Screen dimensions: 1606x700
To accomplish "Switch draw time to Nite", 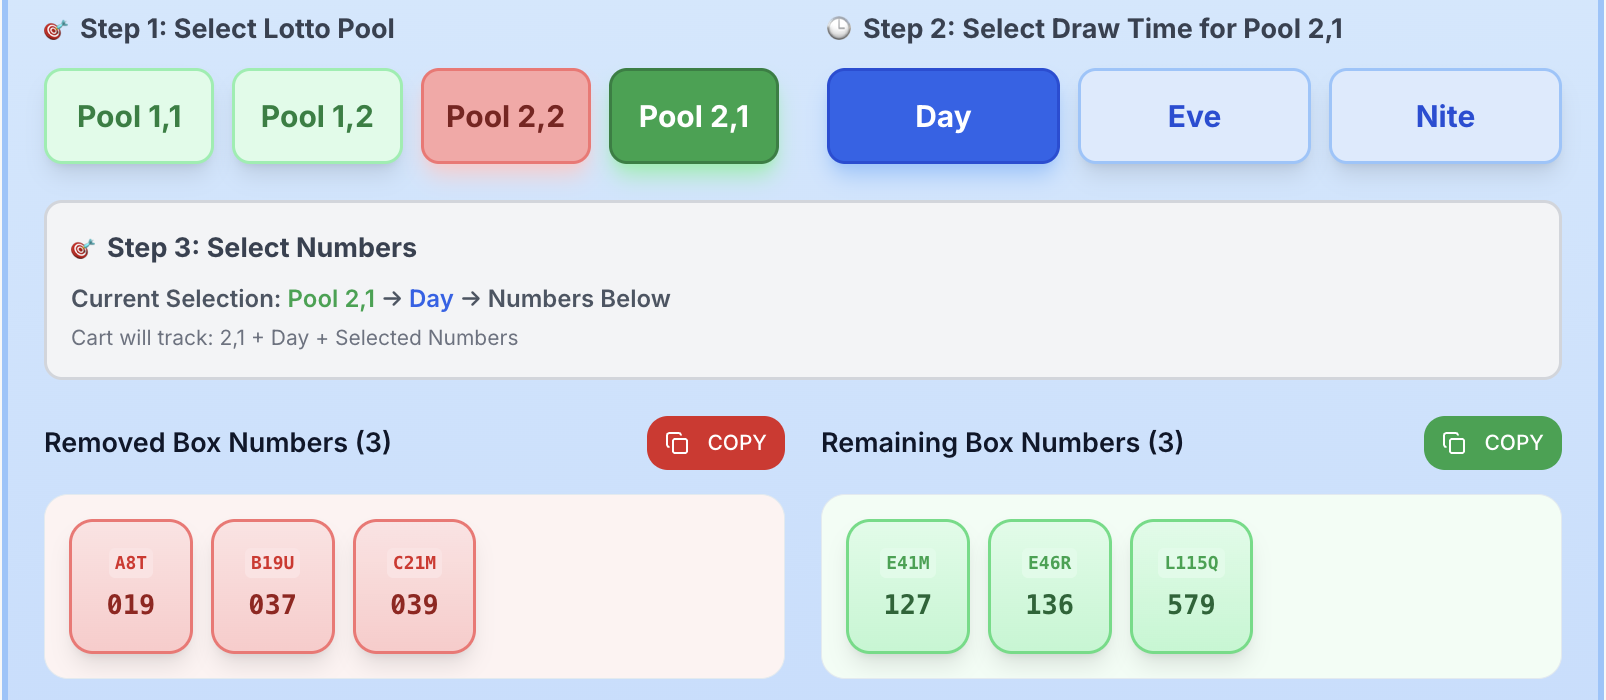I will coord(1445,116).
